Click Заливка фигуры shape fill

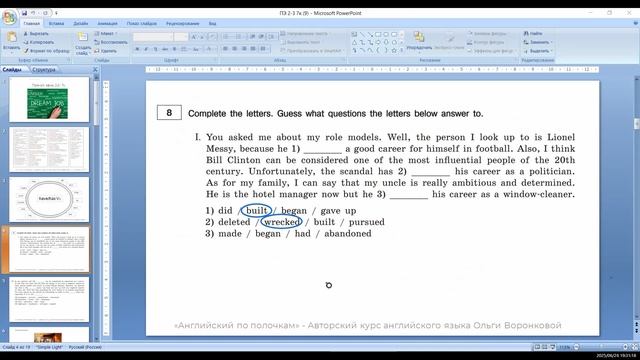[487, 33]
